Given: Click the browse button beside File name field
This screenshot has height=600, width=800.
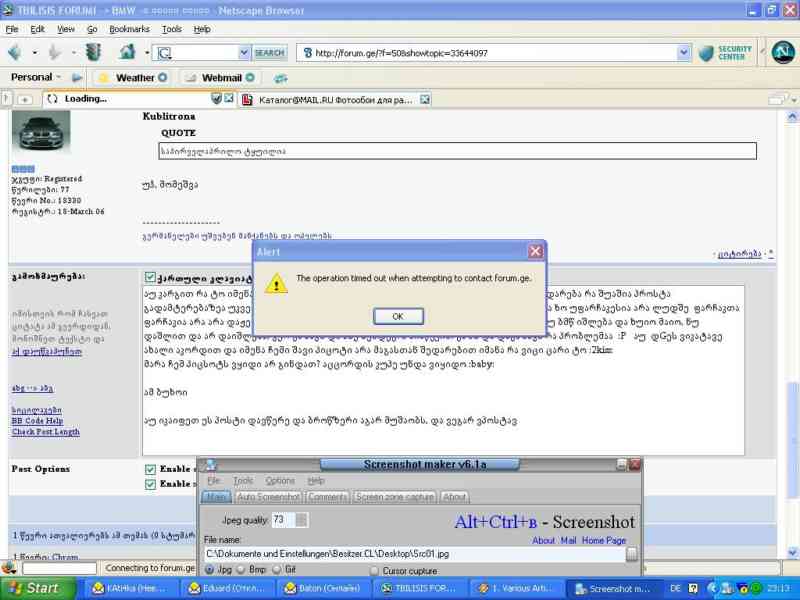Looking at the screenshot, I should [x=632, y=554].
